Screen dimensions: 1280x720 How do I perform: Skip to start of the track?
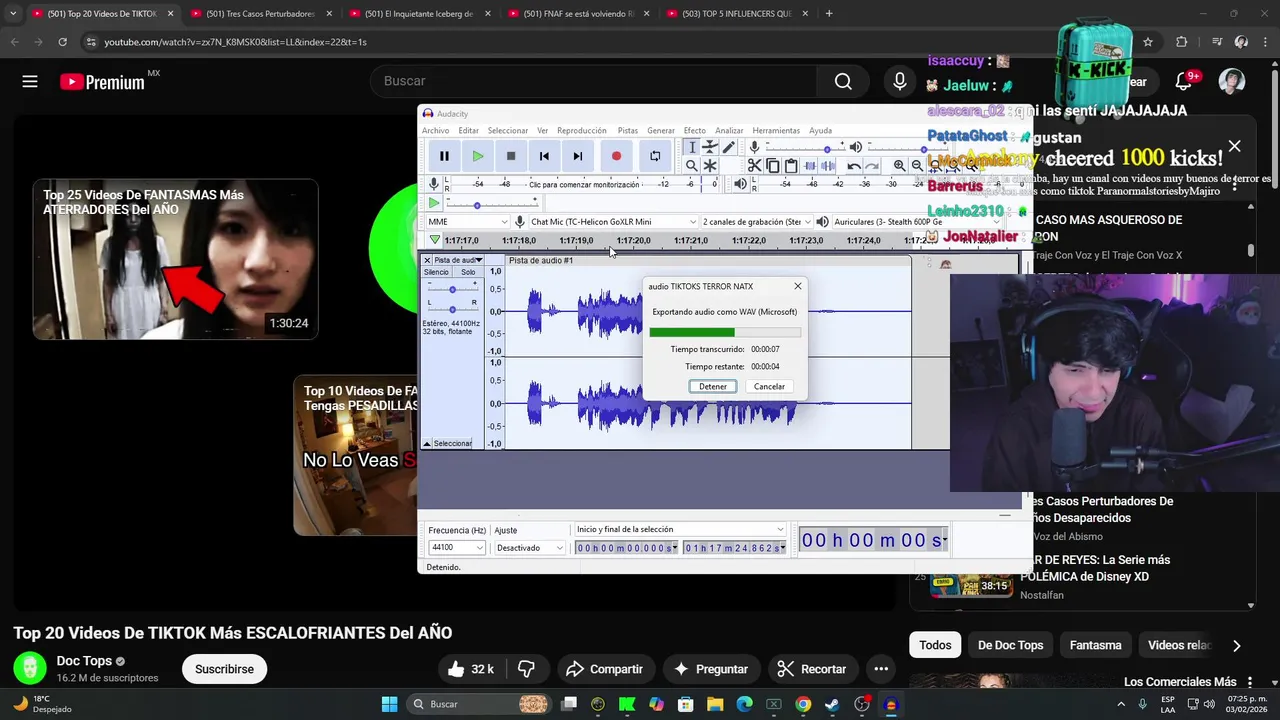coord(544,156)
